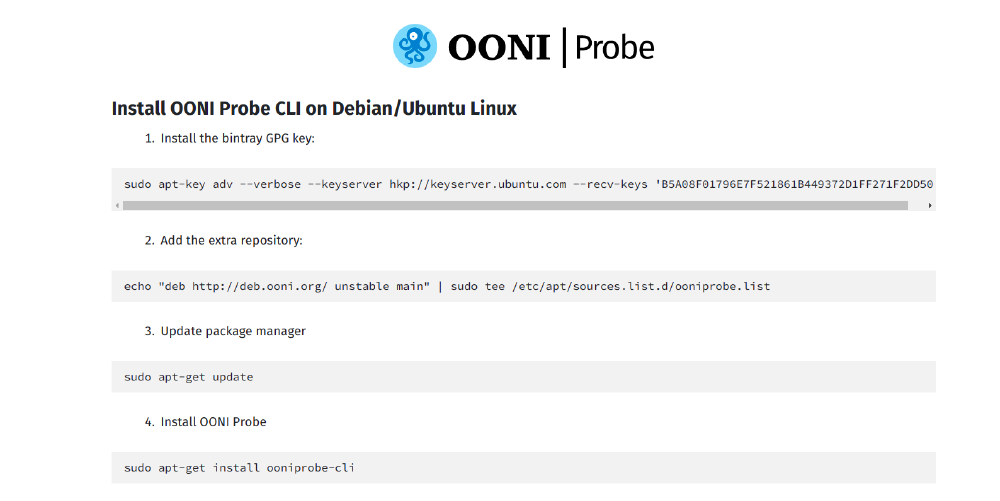Click the http://deb.ooni.org/ URL in the echo command
The height and width of the screenshot is (501, 1000).
[x=259, y=286]
